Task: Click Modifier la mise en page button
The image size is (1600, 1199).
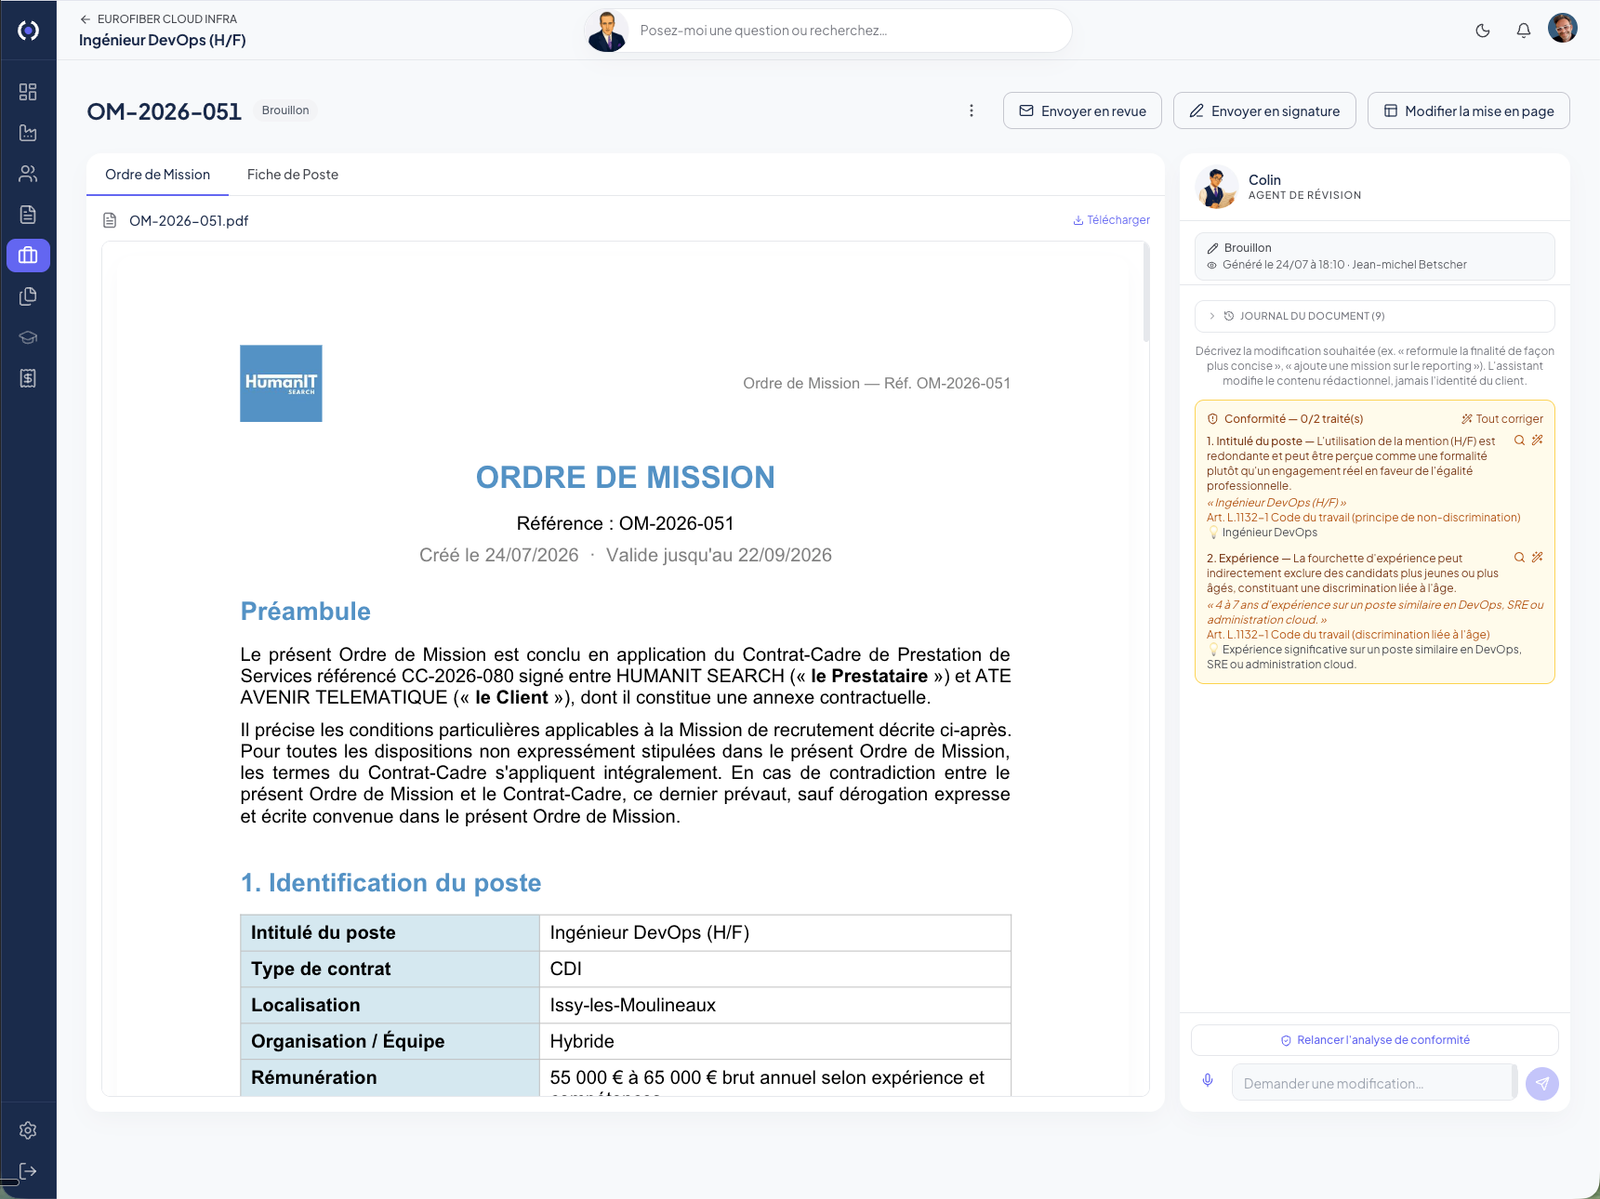Action: tap(1468, 111)
